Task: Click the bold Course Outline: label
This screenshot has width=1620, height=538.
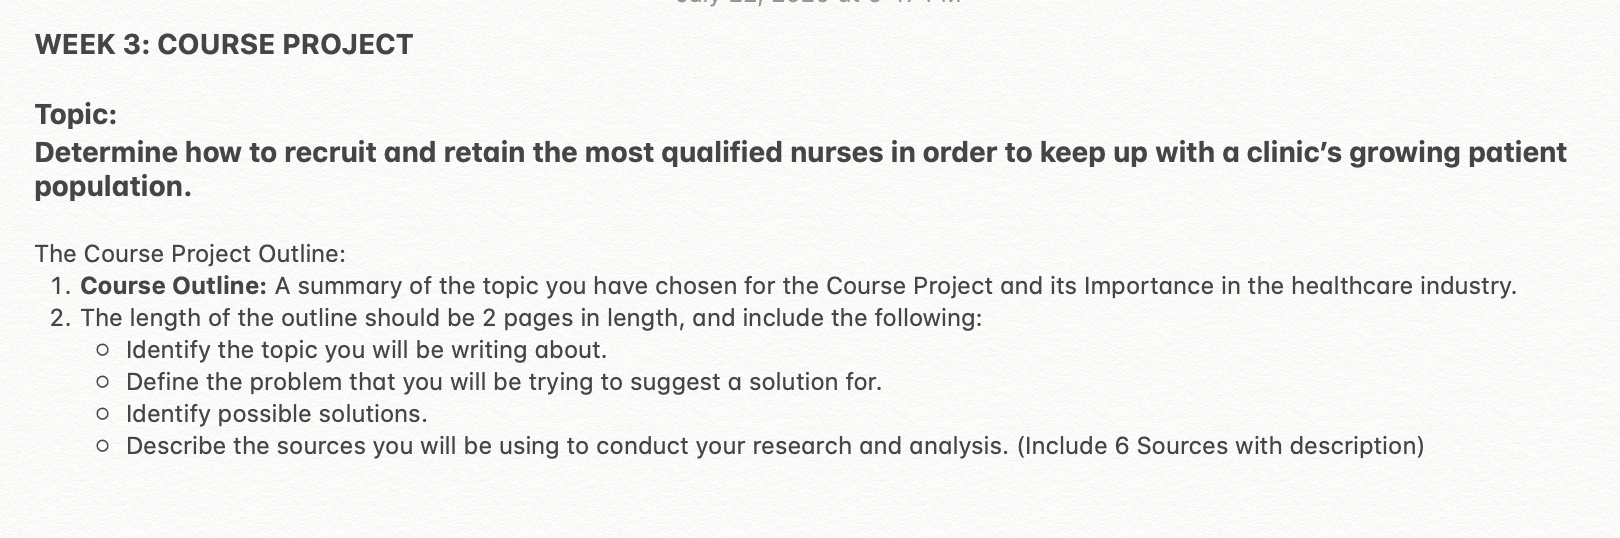Action: tap(174, 286)
